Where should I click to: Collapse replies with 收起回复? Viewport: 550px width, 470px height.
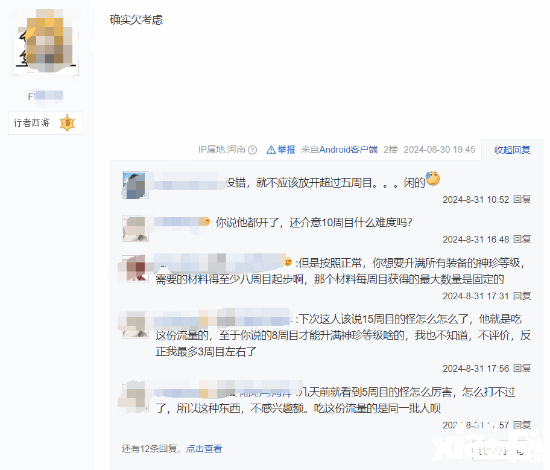pyautogui.click(x=512, y=150)
